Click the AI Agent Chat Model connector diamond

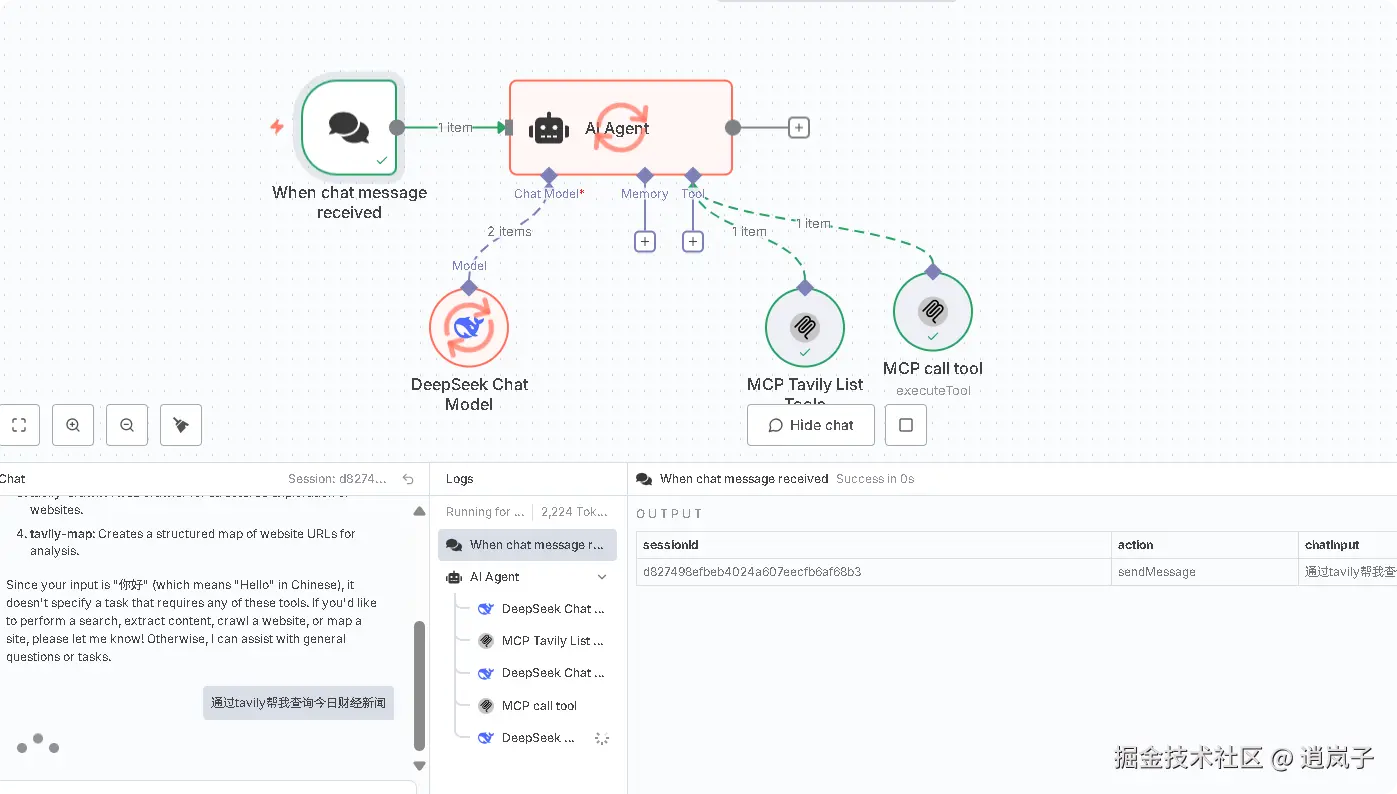pyautogui.click(x=548, y=176)
